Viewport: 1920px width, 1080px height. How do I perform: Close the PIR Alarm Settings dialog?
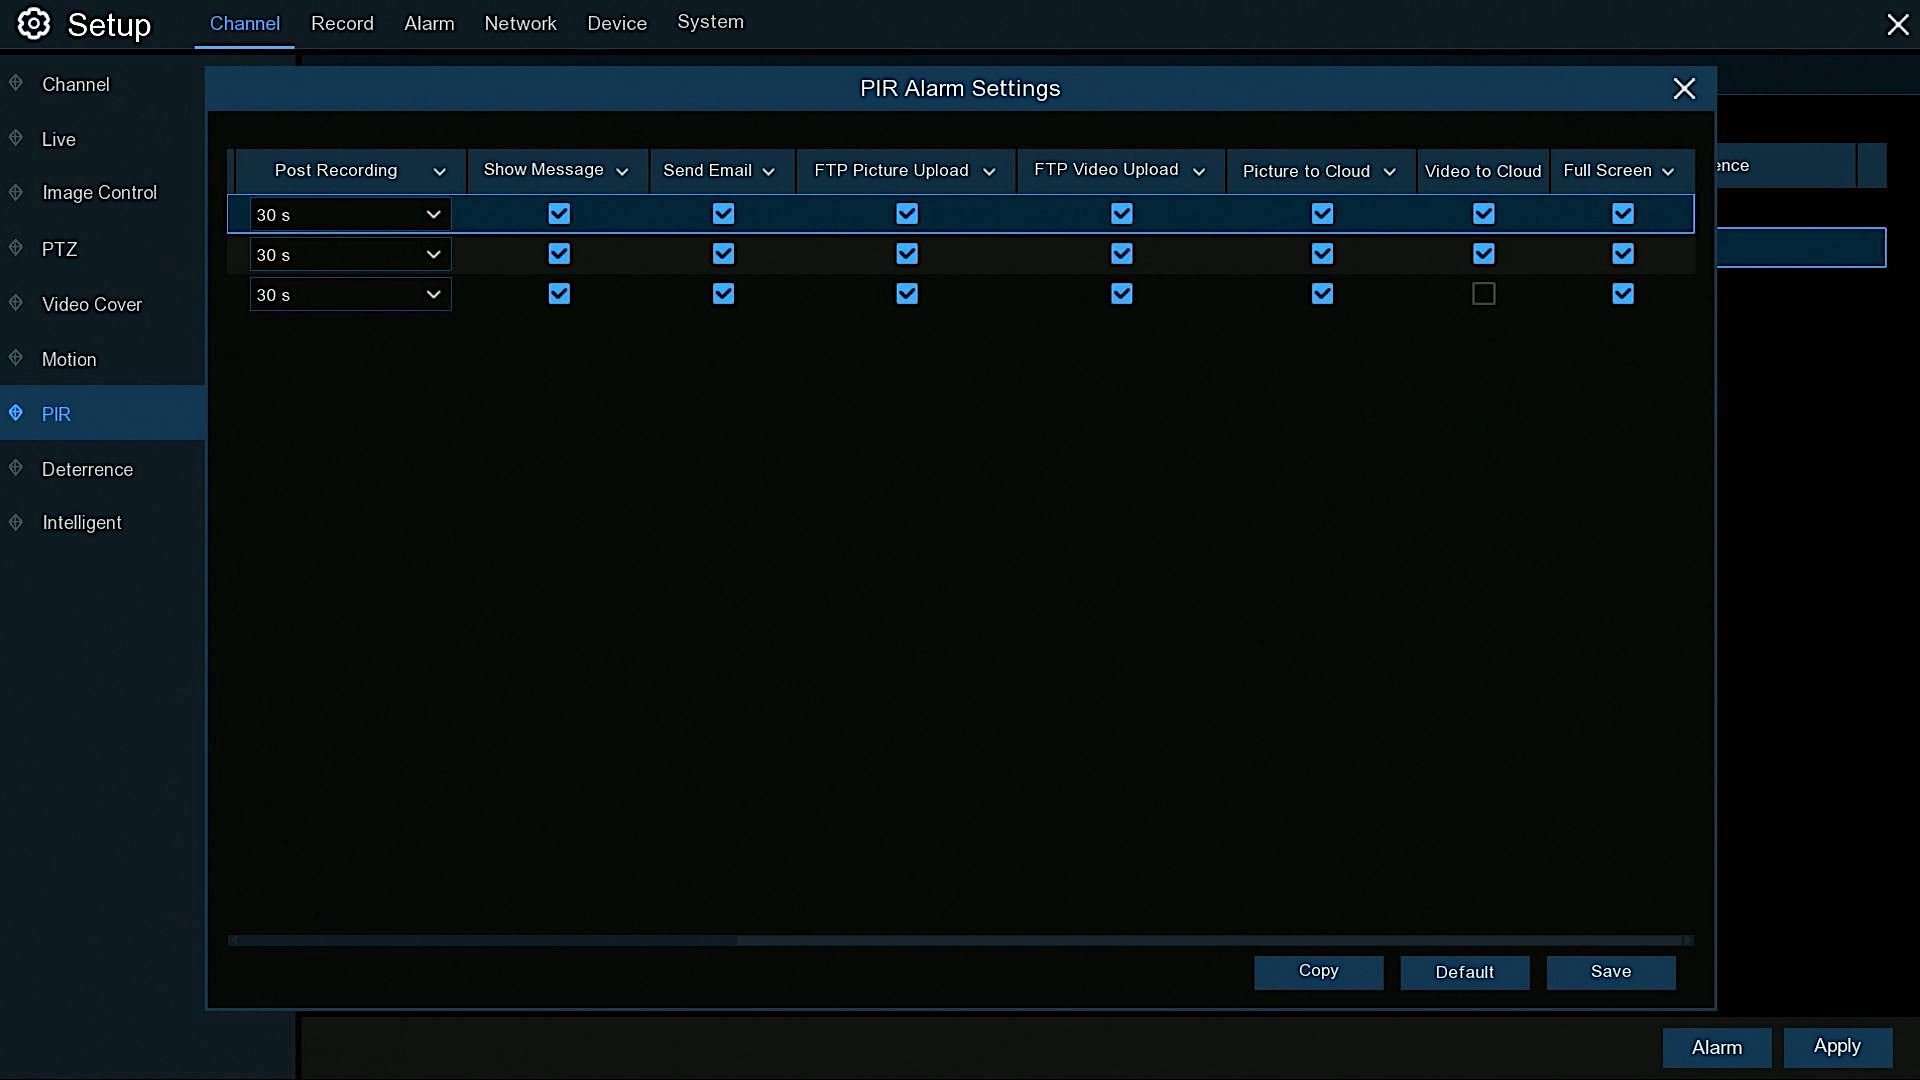click(x=1684, y=89)
